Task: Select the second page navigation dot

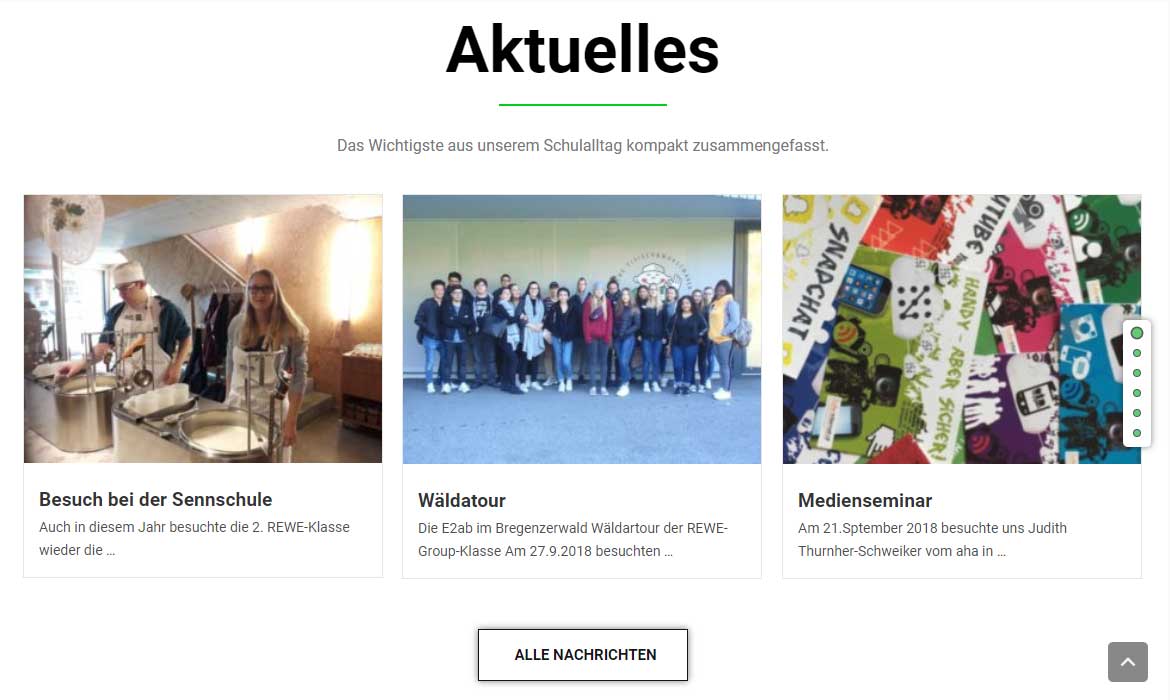Action: [x=1136, y=353]
